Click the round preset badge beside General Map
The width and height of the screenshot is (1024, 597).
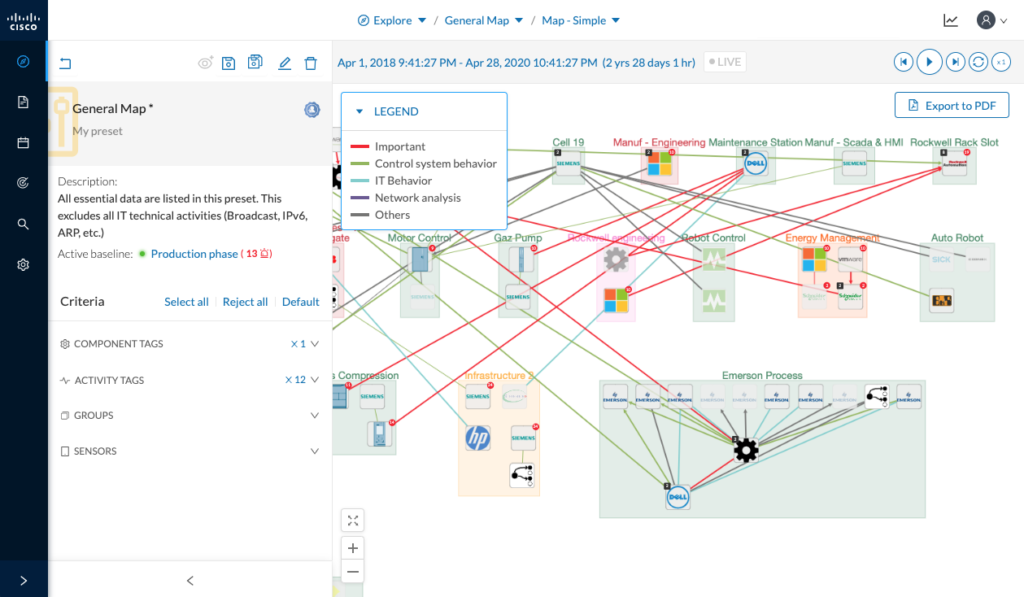(x=312, y=110)
